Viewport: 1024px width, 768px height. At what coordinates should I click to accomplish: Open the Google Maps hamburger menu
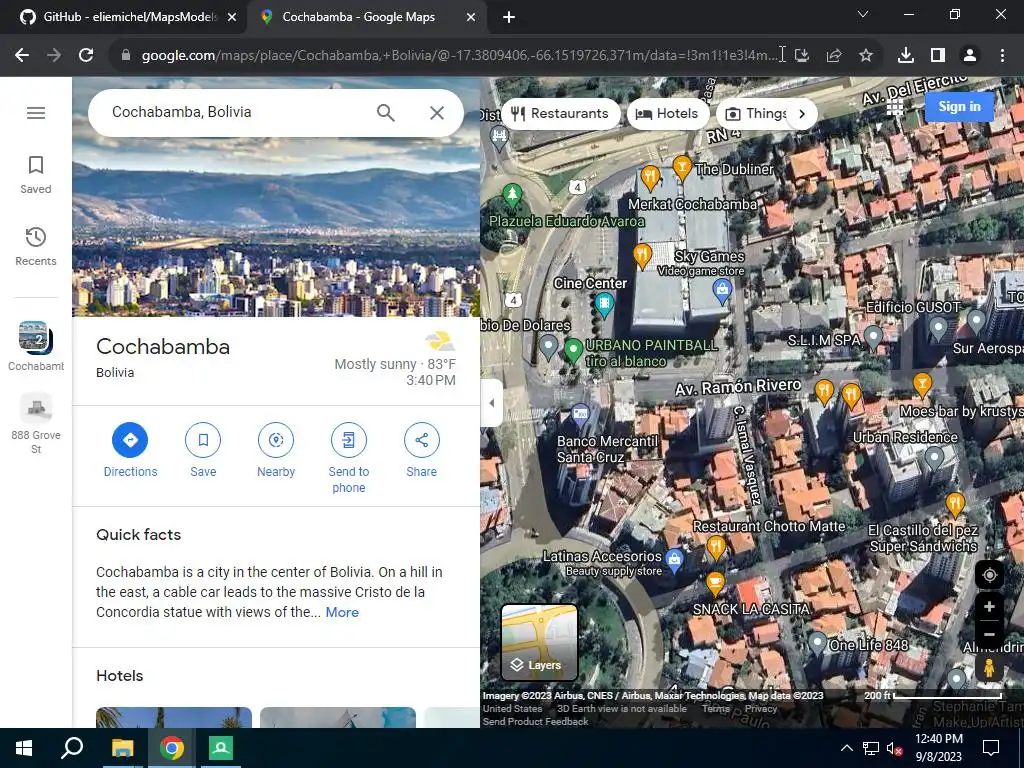36,113
